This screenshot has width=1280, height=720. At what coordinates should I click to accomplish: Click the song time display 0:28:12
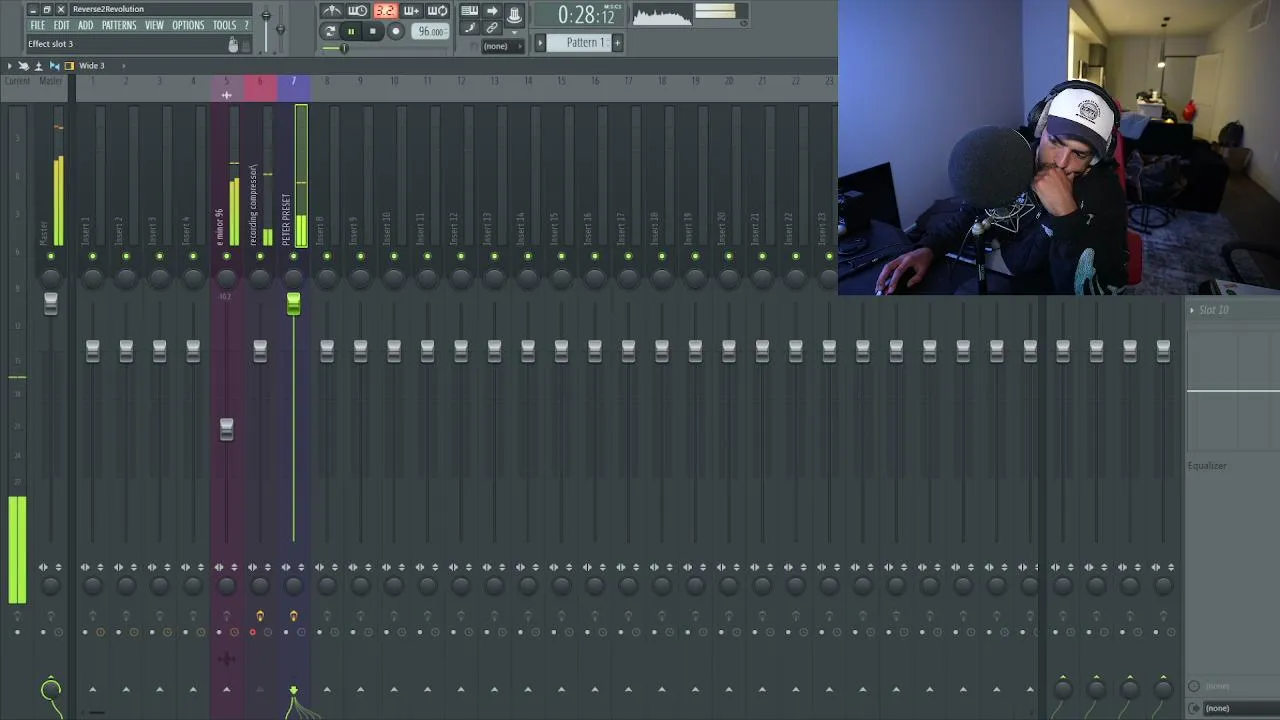pos(586,15)
